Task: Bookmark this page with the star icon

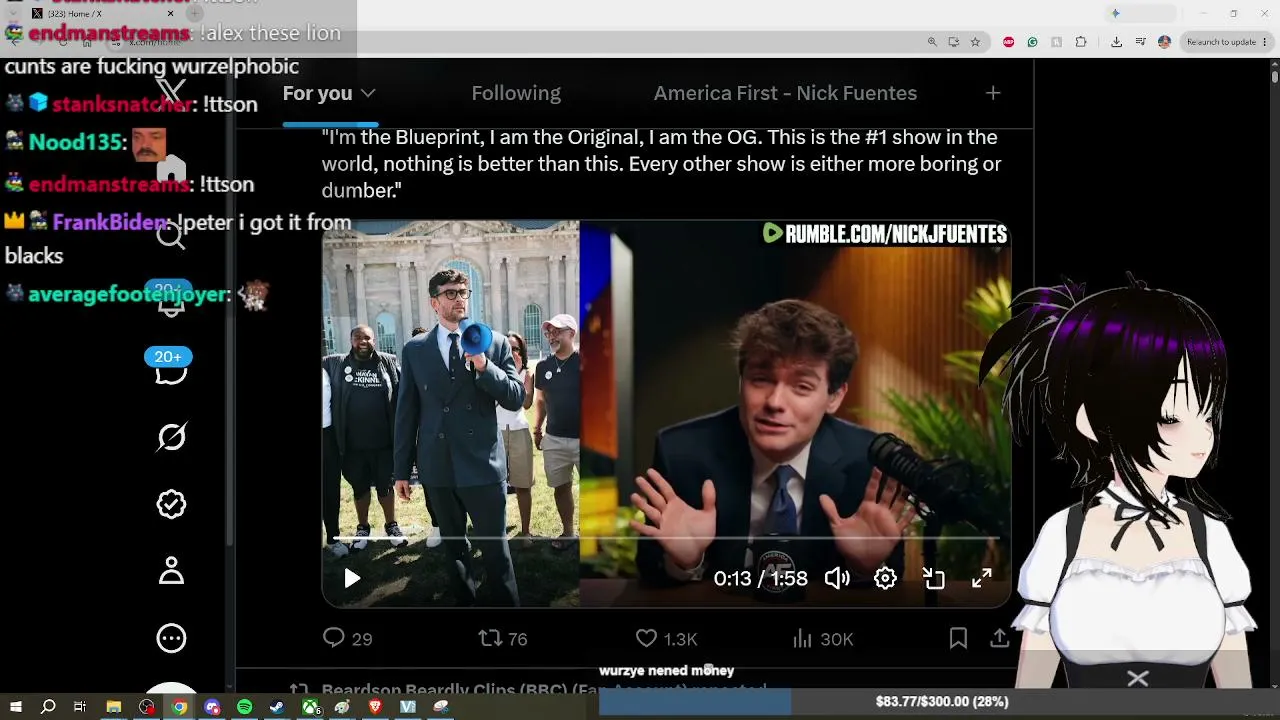Action: pyautogui.click(x=975, y=42)
